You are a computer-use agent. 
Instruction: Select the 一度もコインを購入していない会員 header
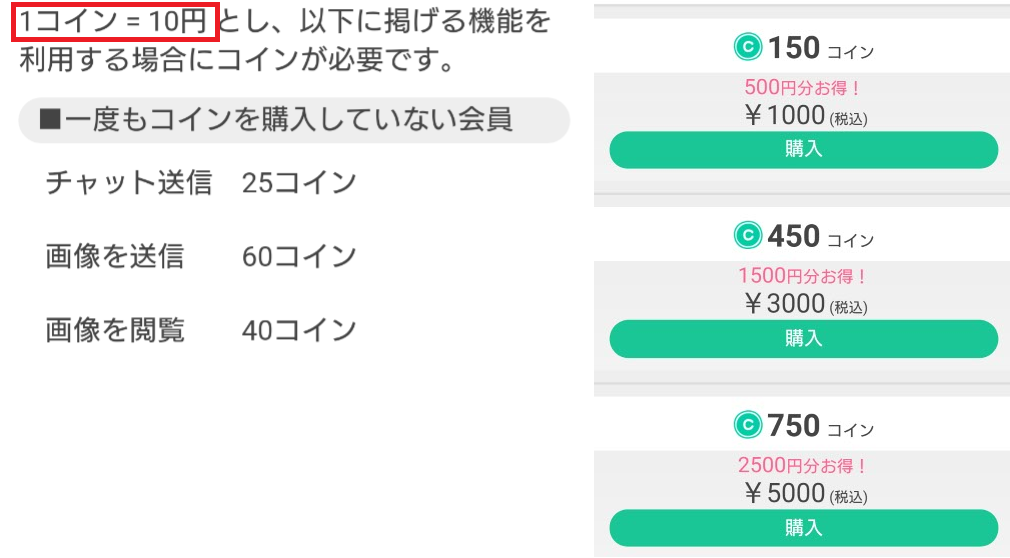[x=293, y=121]
